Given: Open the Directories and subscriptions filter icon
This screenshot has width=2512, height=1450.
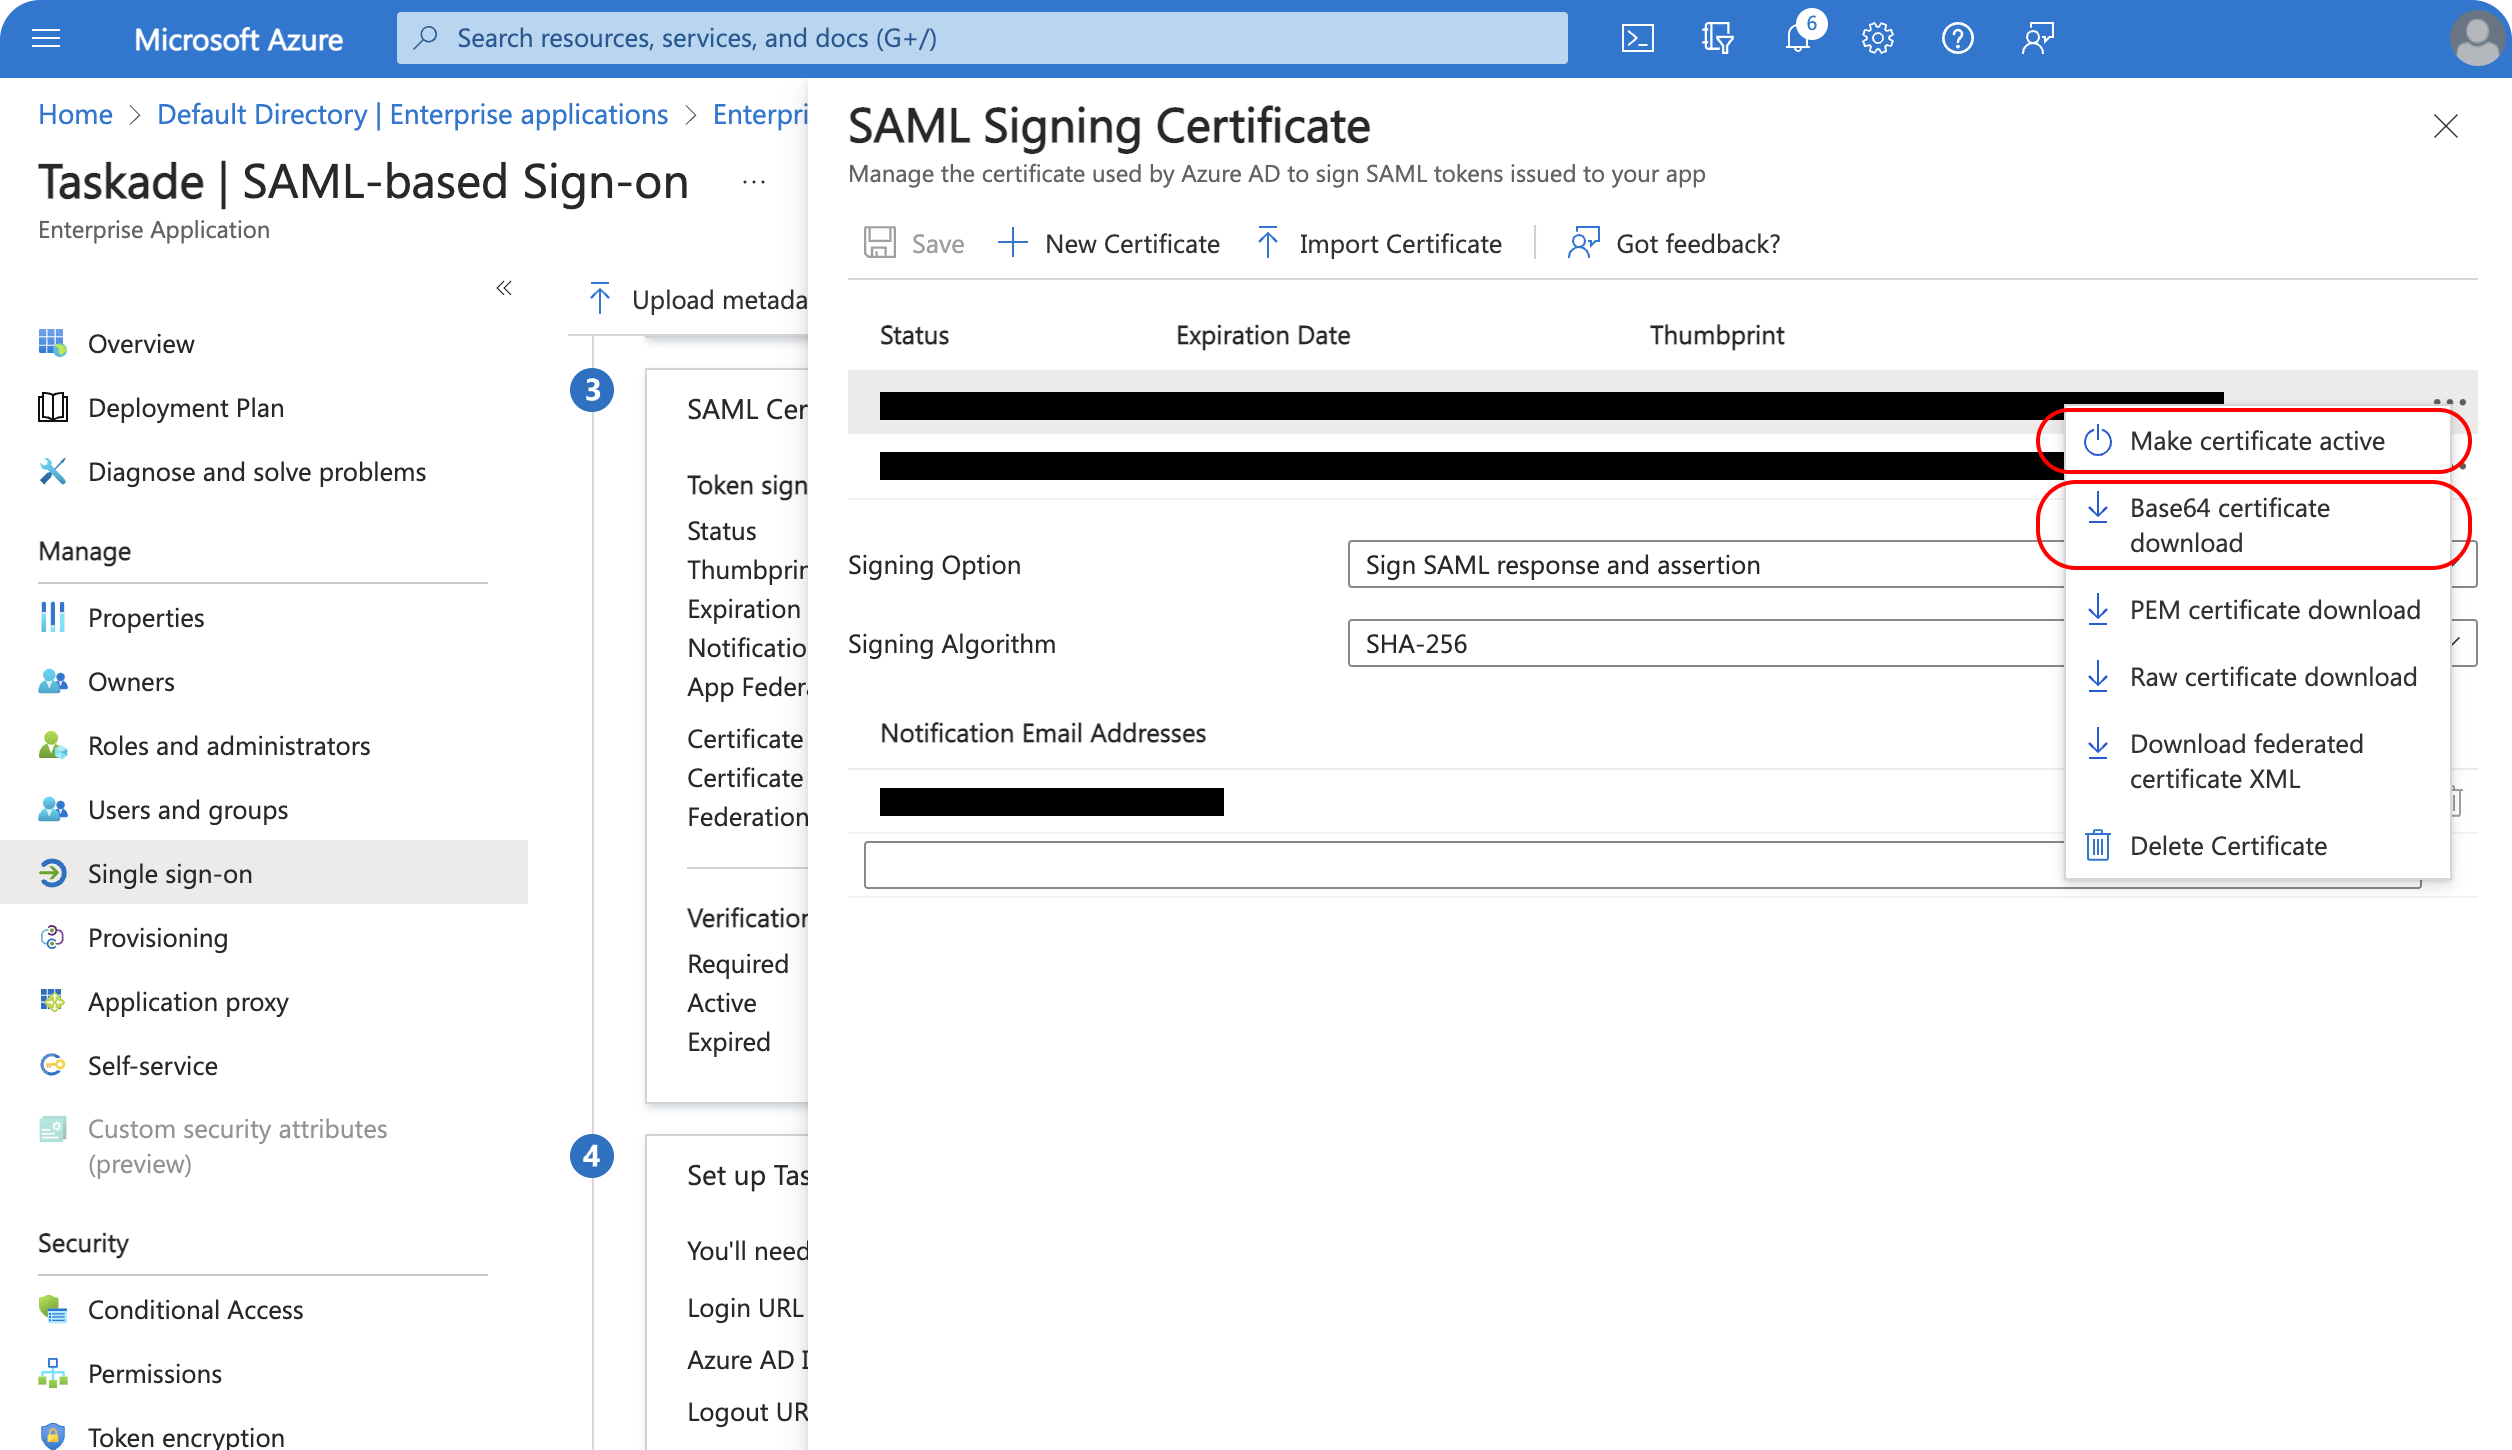Looking at the screenshot, I should tap(1717, 39).
